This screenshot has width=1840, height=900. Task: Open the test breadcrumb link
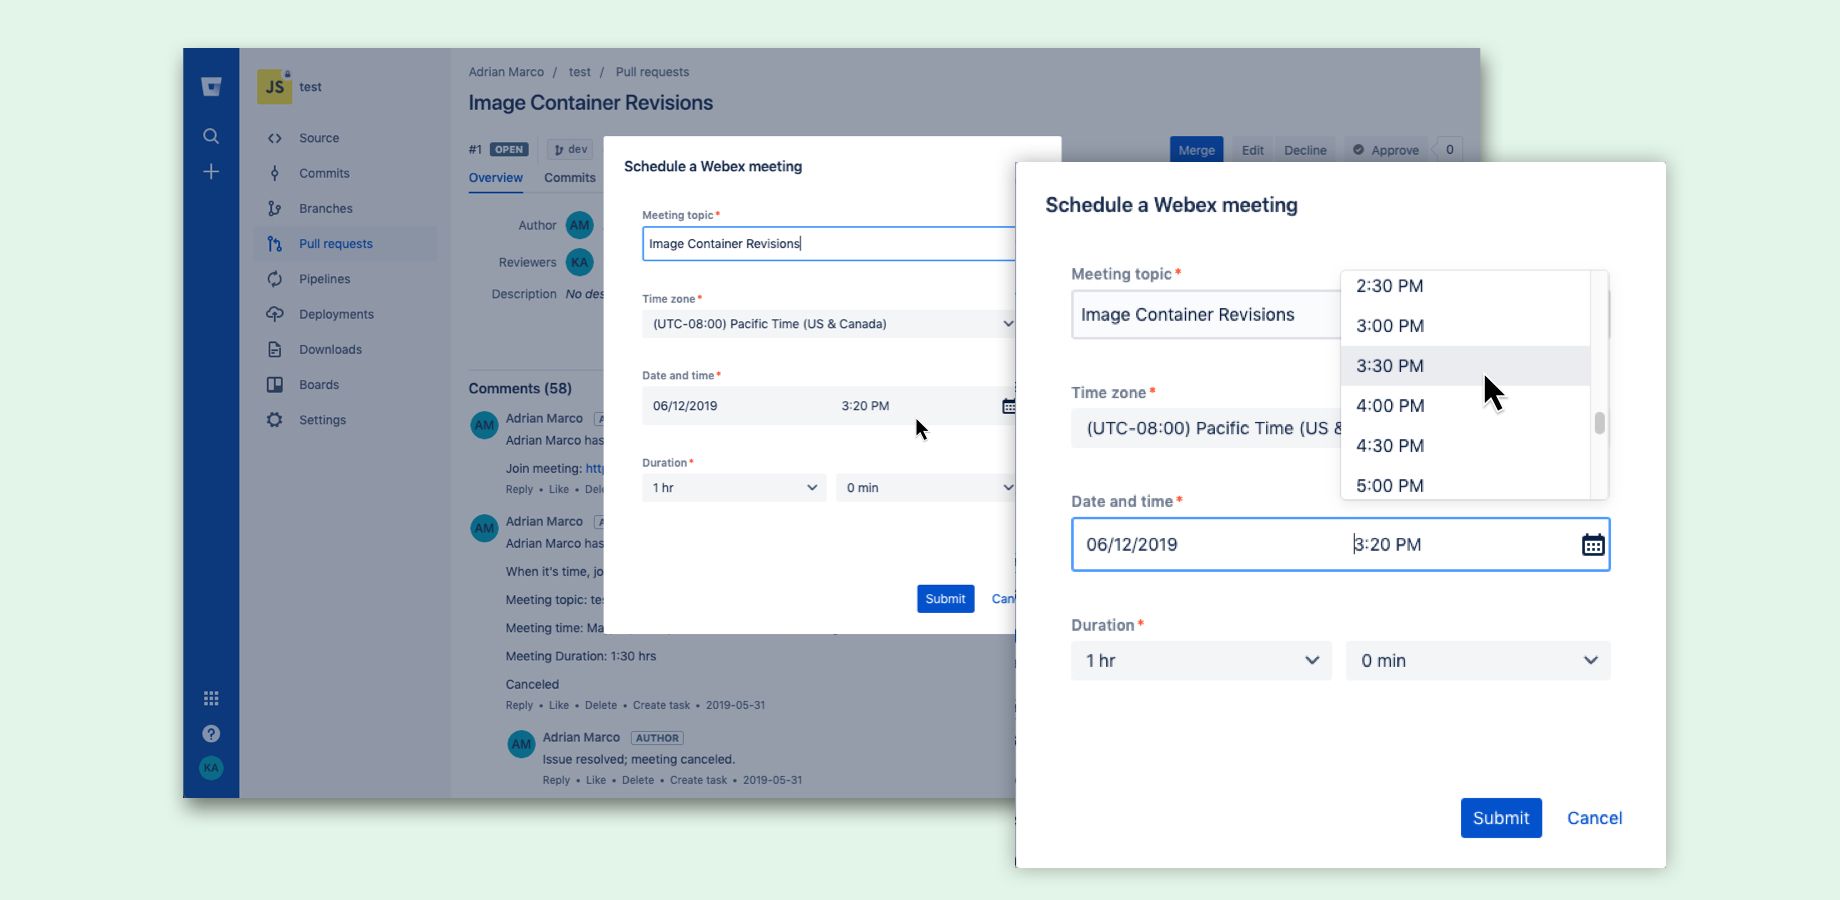tap(580, 72)
